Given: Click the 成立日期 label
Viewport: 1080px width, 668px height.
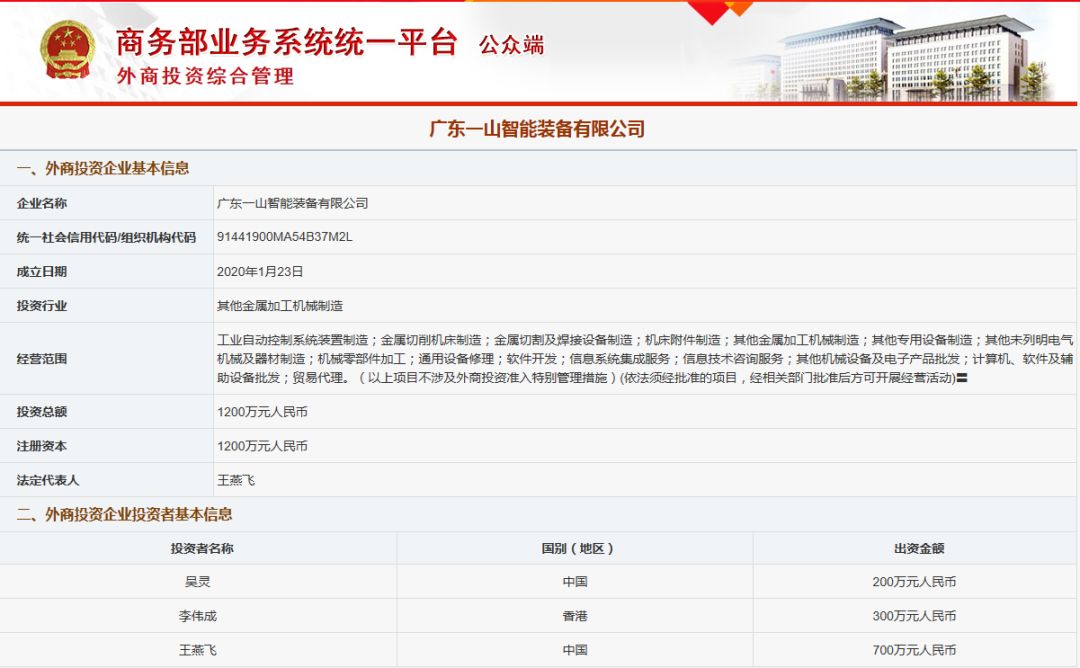Looking at the screenshot, I should (x=42, y=271).
